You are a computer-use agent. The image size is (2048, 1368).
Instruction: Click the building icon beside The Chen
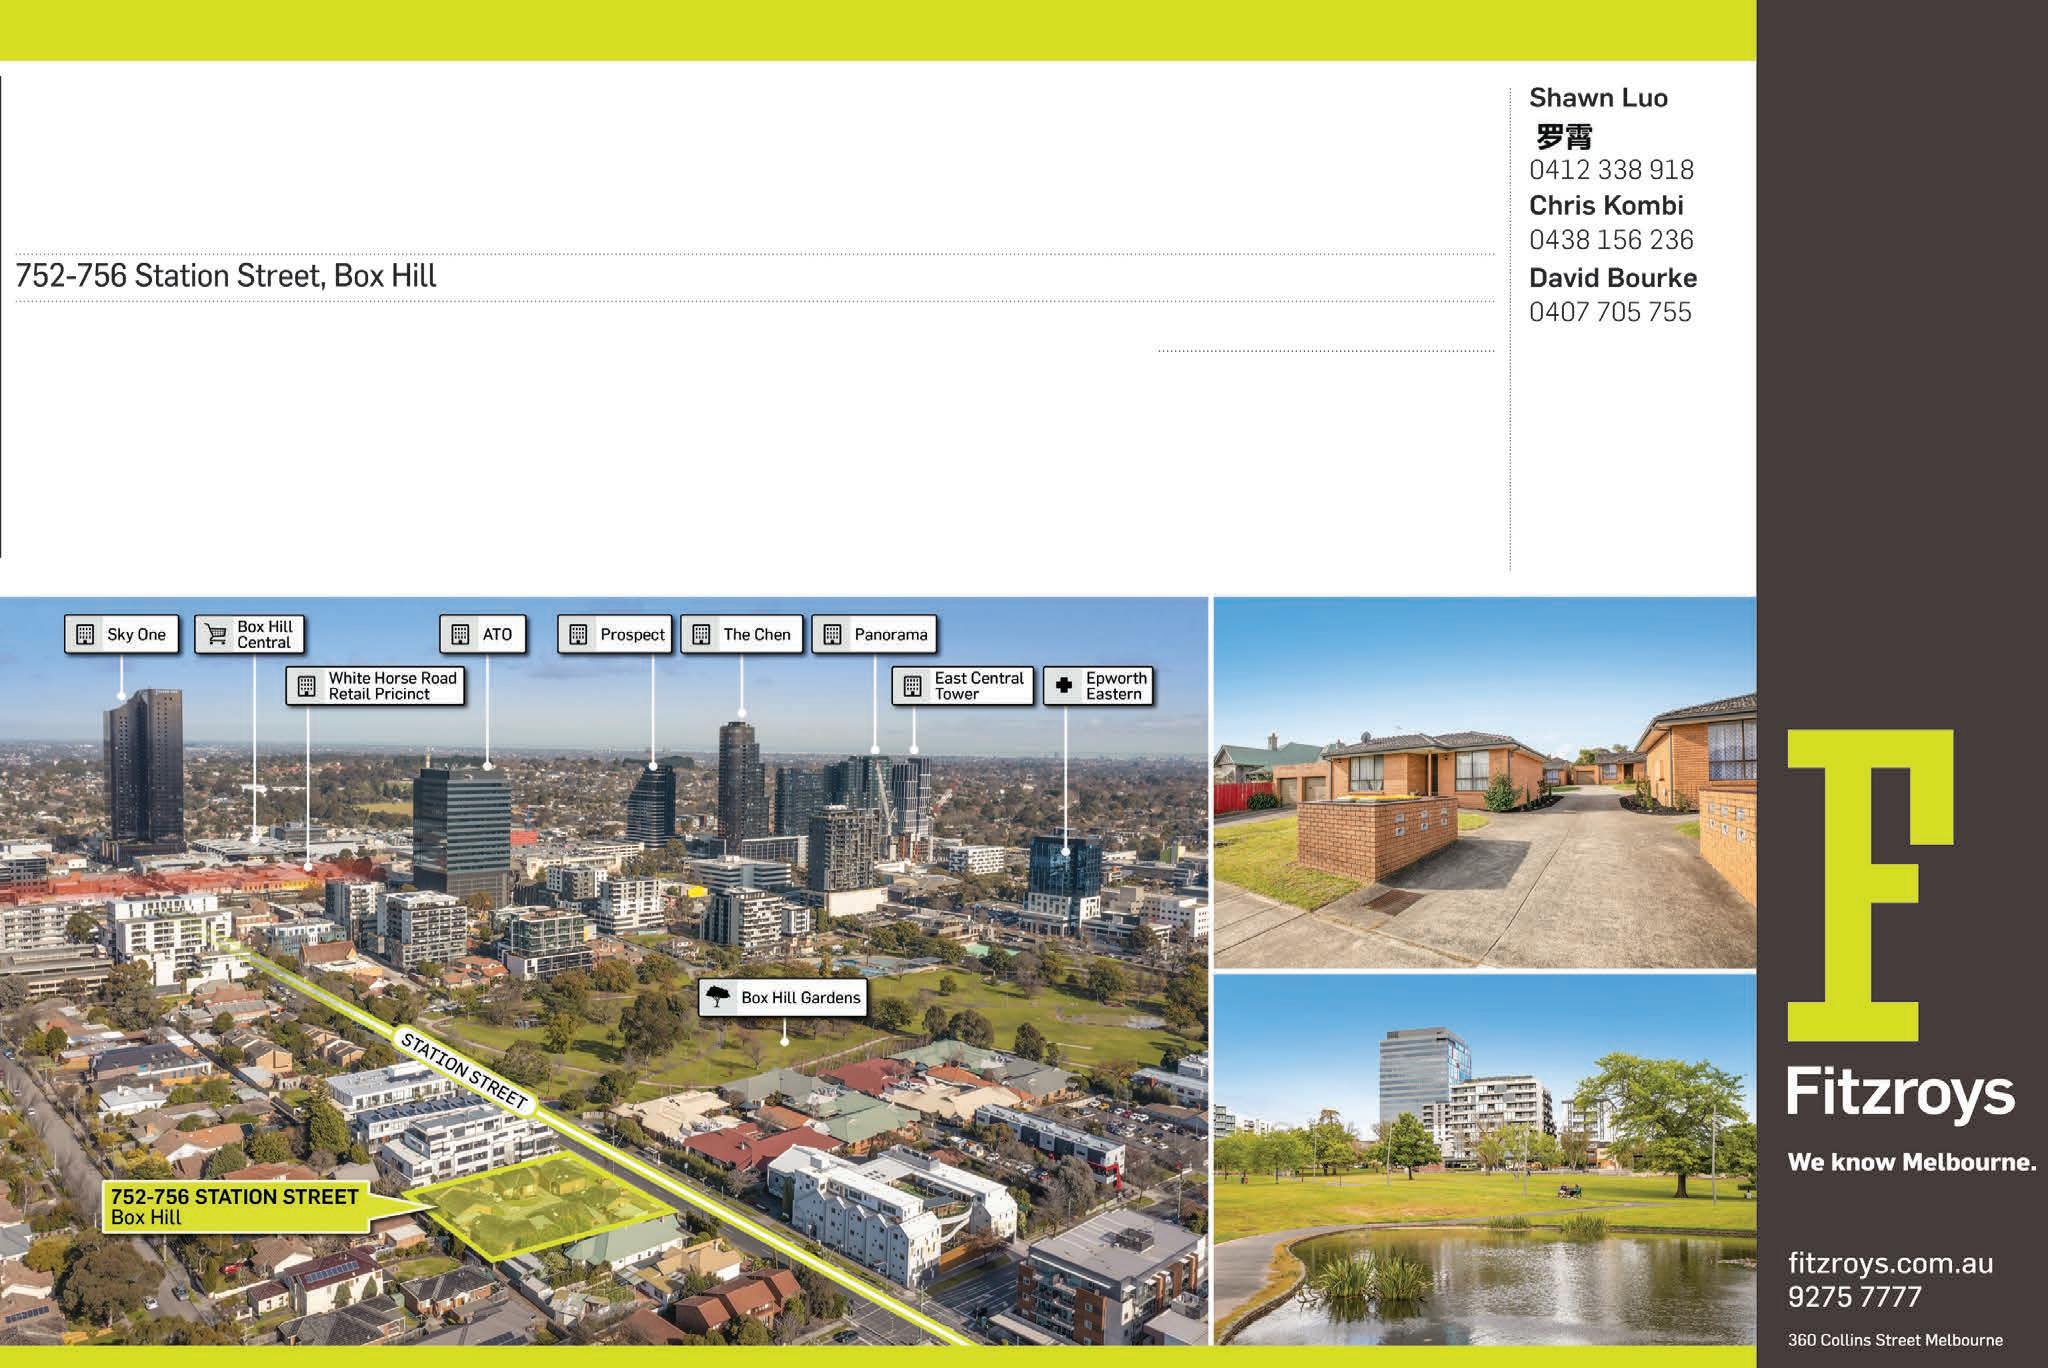tap(701, 634)
